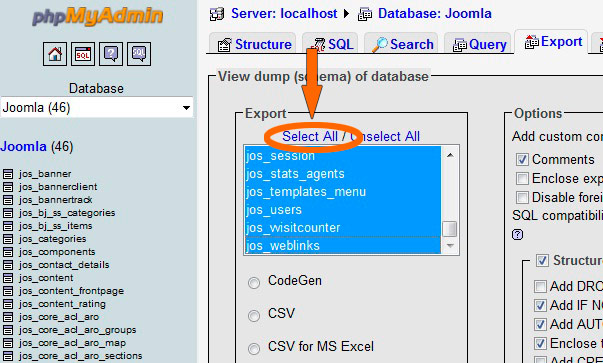Click table icon beside jos_contact_details
Viewport: 603px width, 363px height.
[x=8, y=265]
